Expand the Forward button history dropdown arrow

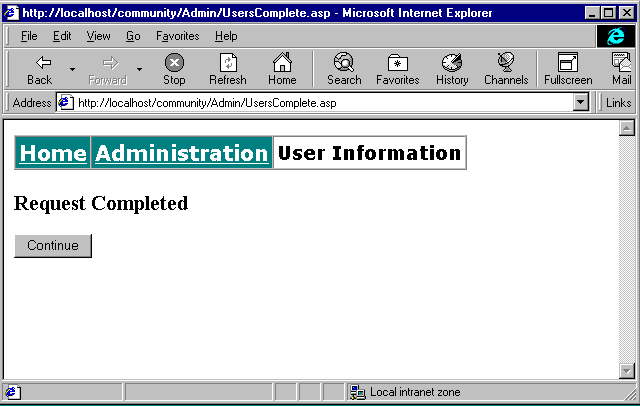[x=139, y=70]
